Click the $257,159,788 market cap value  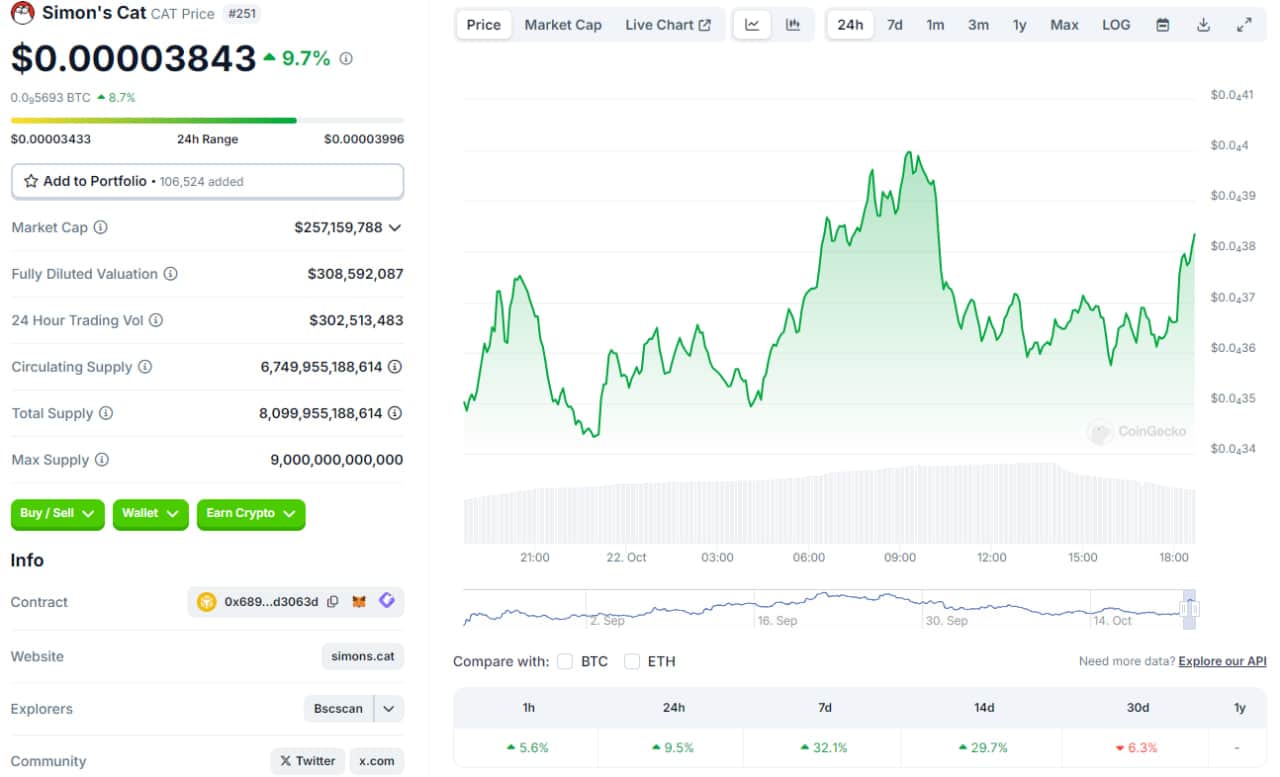coord(338,228)
